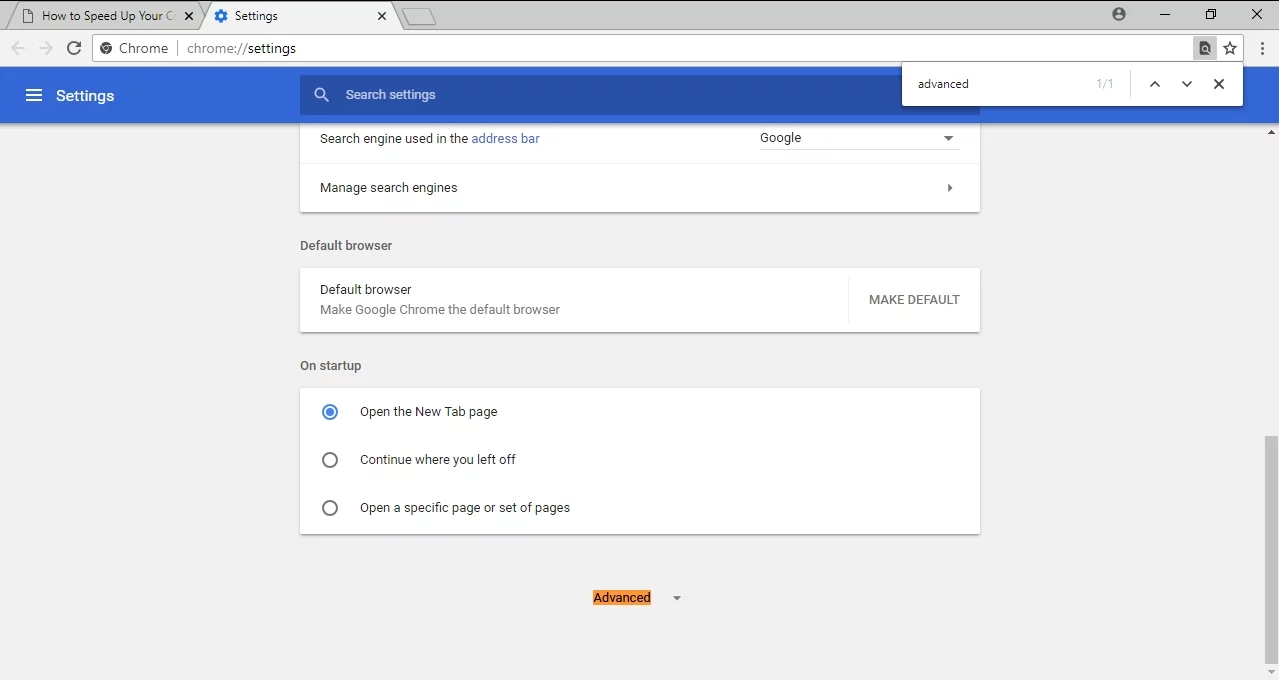Click the find-in-page icon in address bar
Viewport: 1279px width, 680px height.
1205,48
